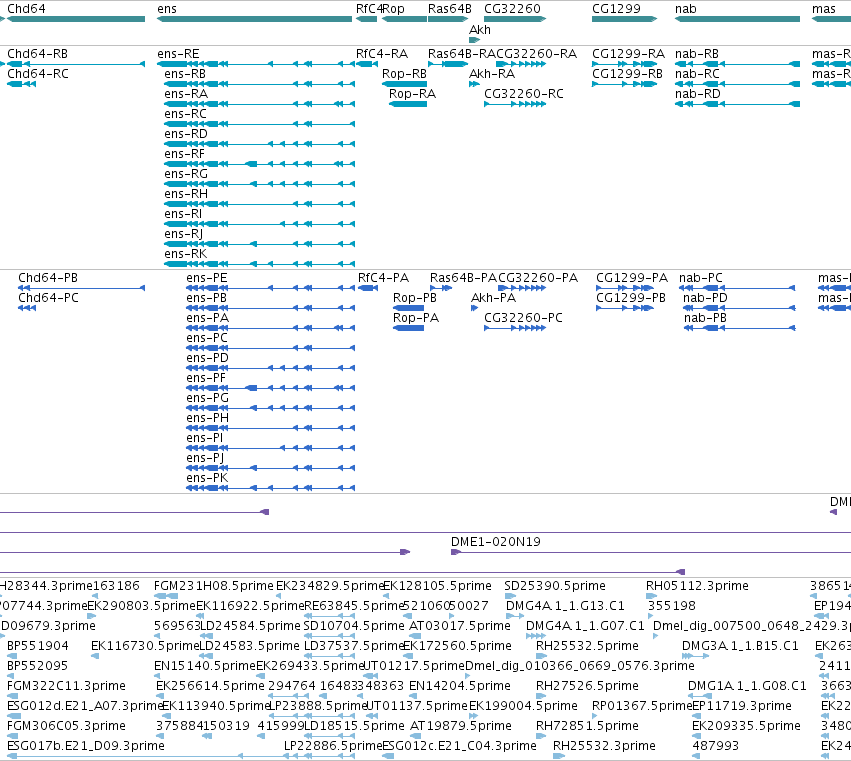Select the ens-PE protein label
The height and width of the screenshot is (761, 851).
coord(207,278)
